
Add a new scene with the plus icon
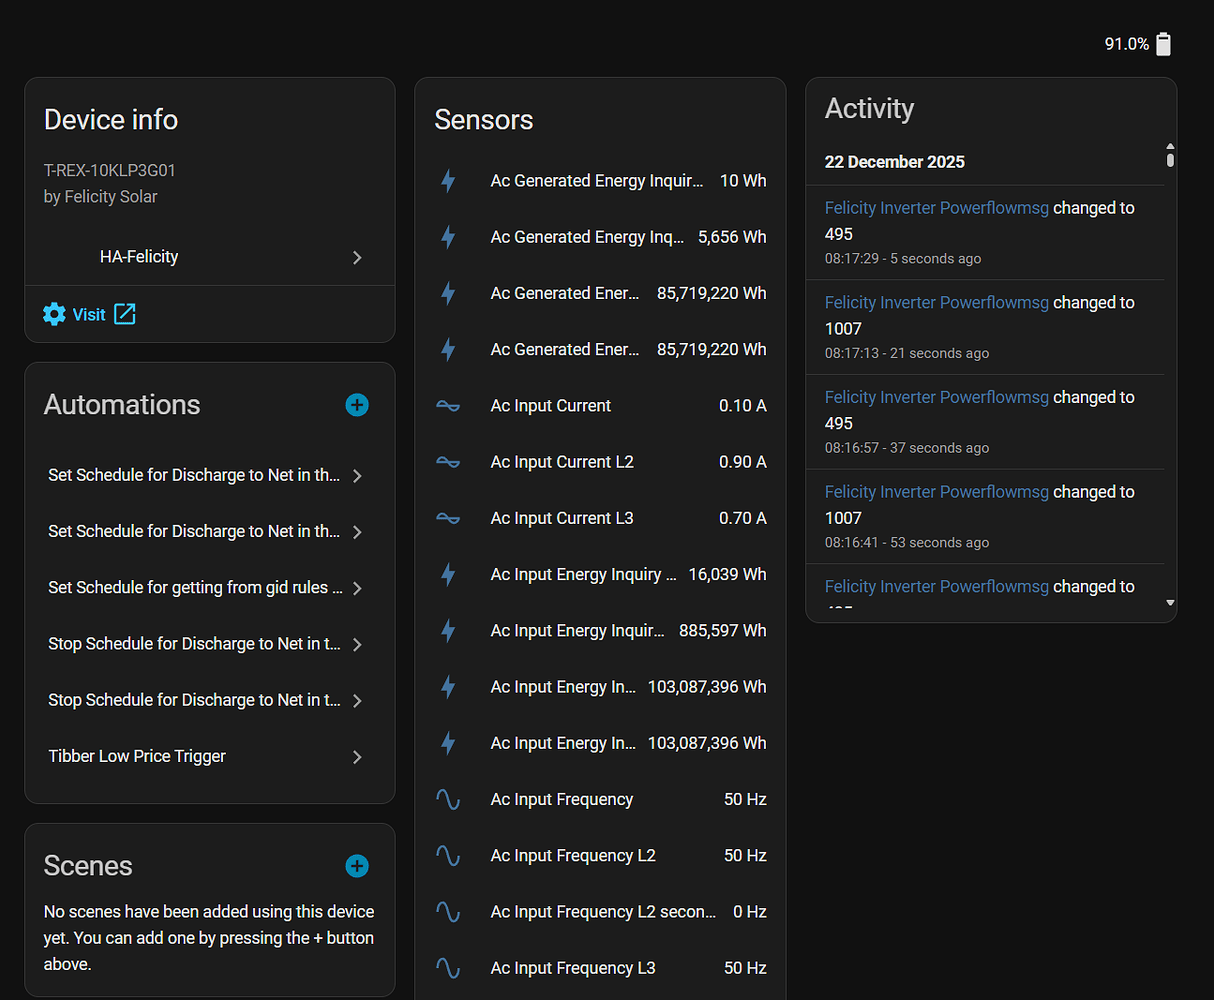[x=357, y=866]
